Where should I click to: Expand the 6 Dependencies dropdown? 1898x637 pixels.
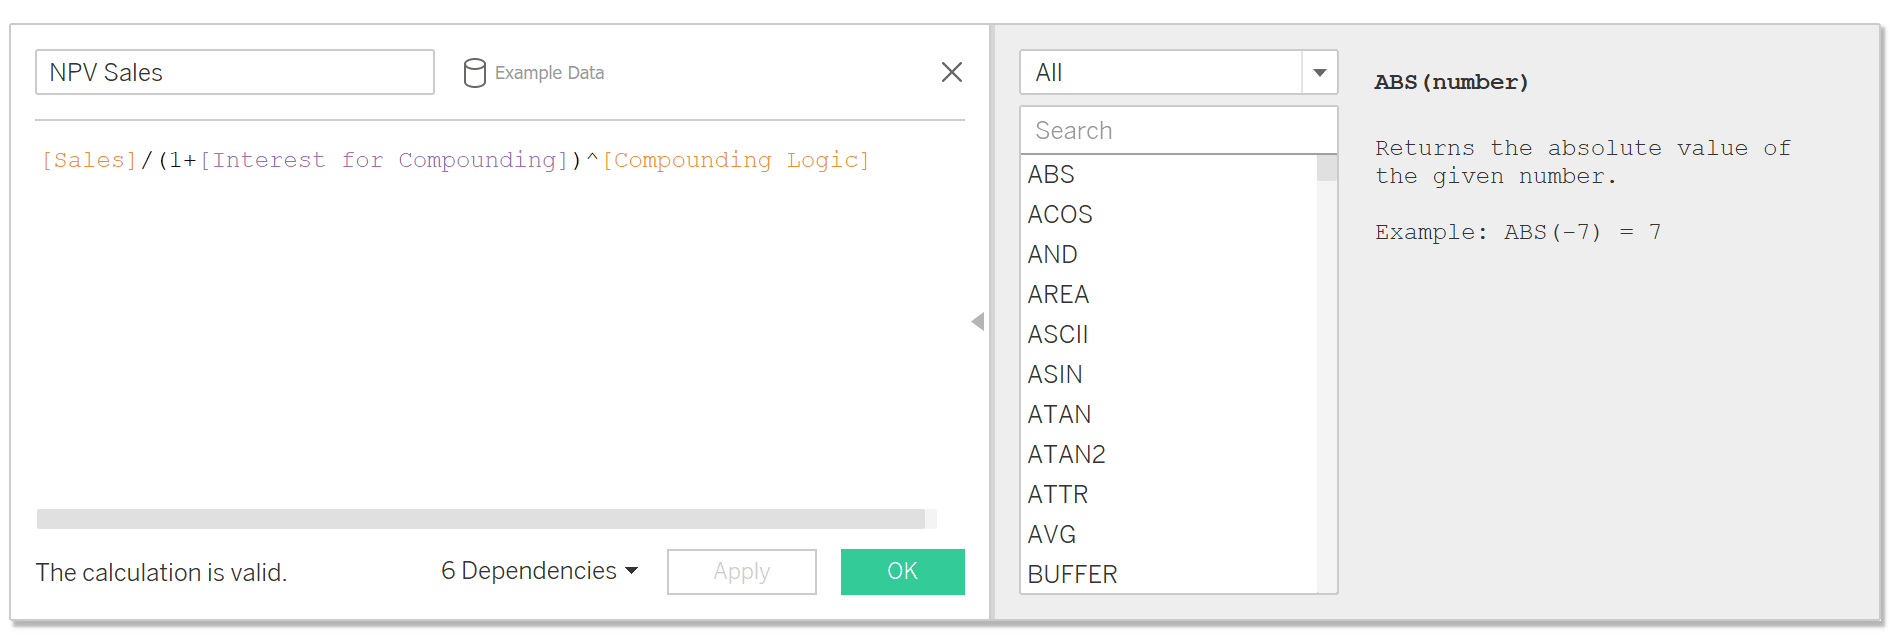(540, 571)
